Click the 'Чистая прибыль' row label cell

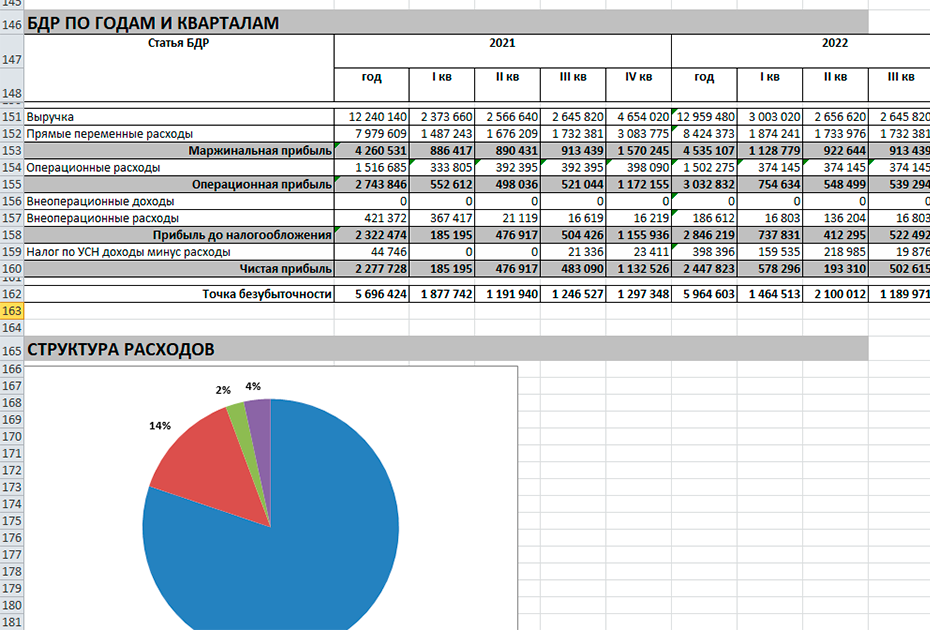pyautogui.click(x=285, y=269)
